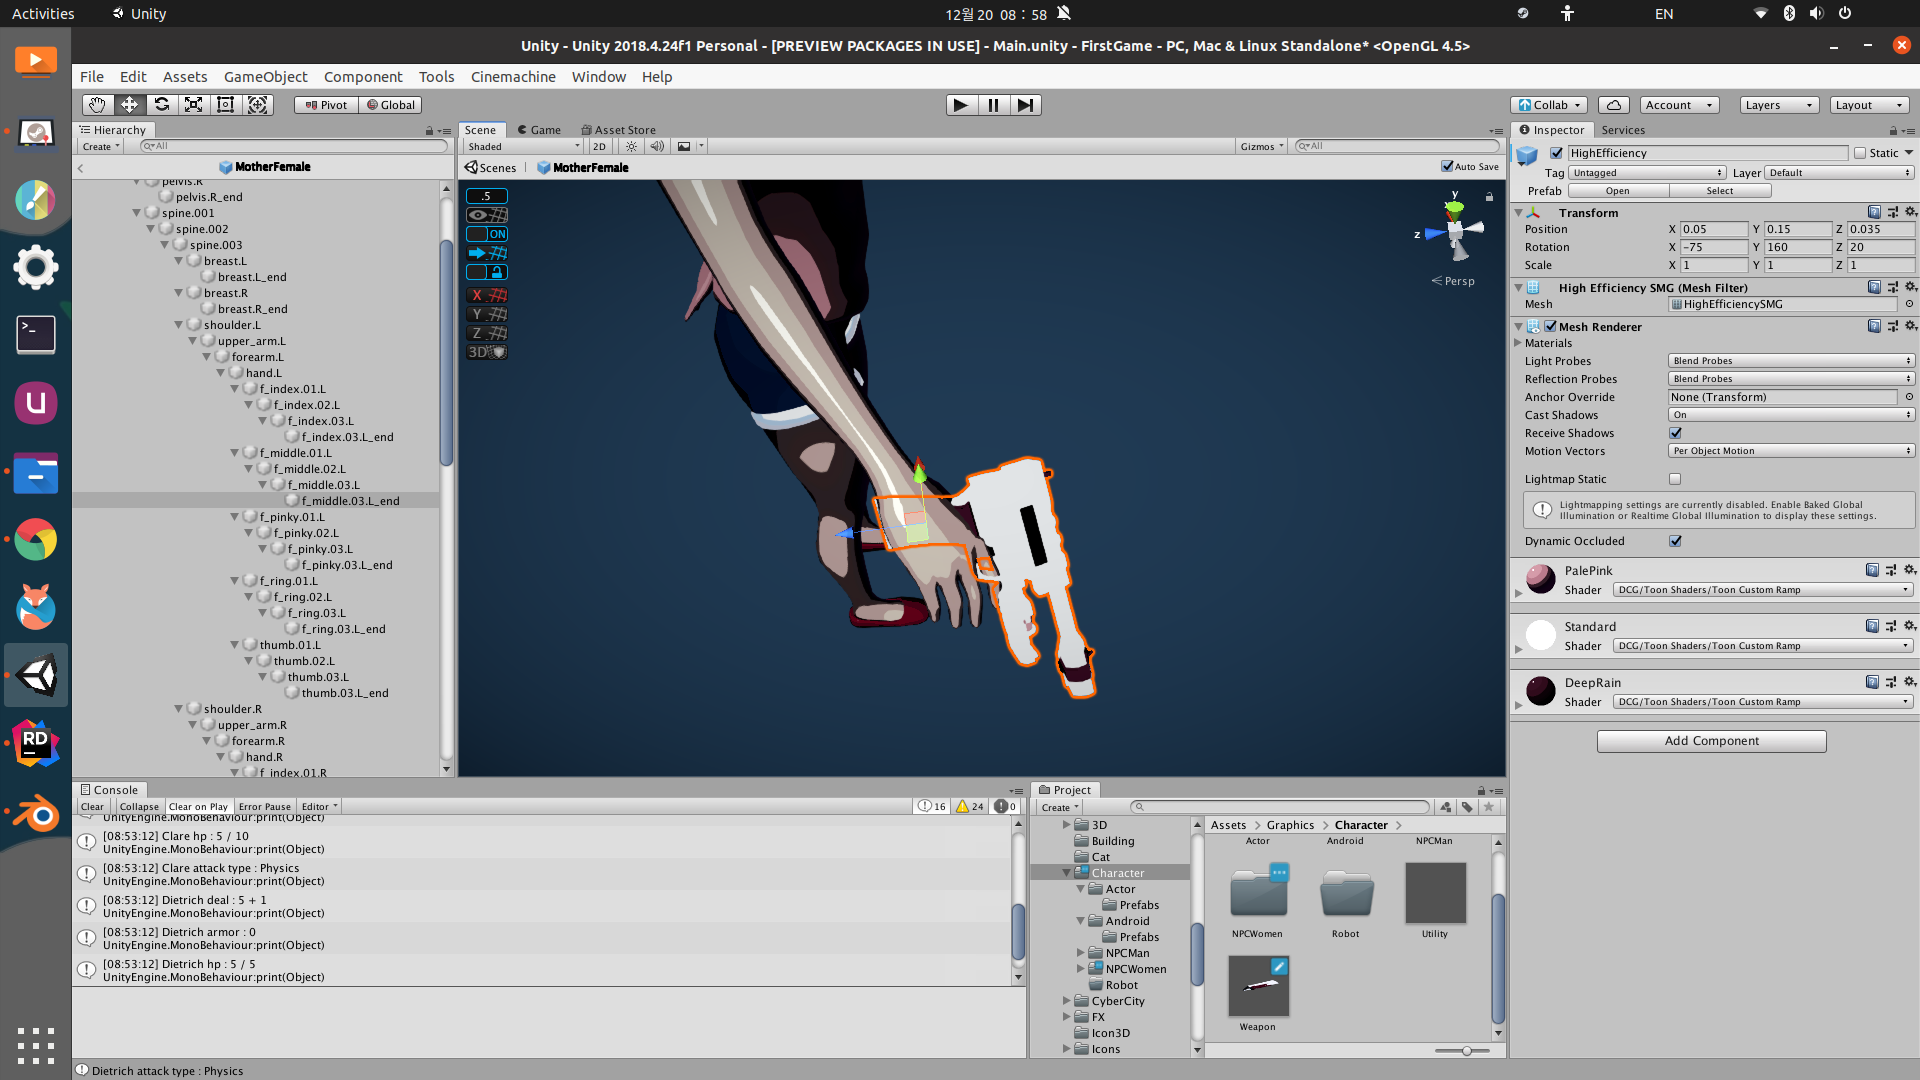
Task: Select the Rotate tool
Action: click(x=161, y=105)
